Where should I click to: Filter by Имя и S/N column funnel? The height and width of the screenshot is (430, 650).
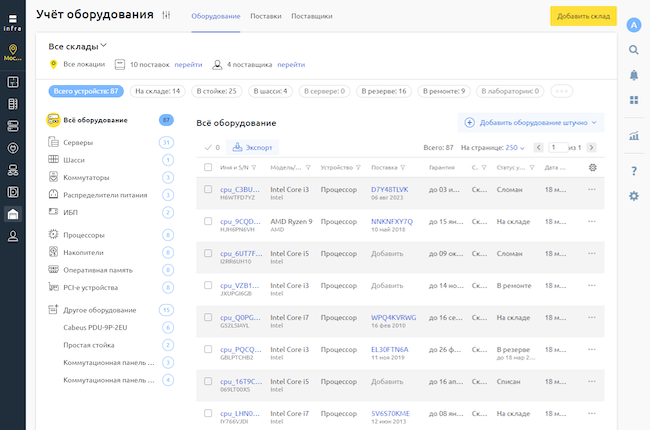(254, 168)
